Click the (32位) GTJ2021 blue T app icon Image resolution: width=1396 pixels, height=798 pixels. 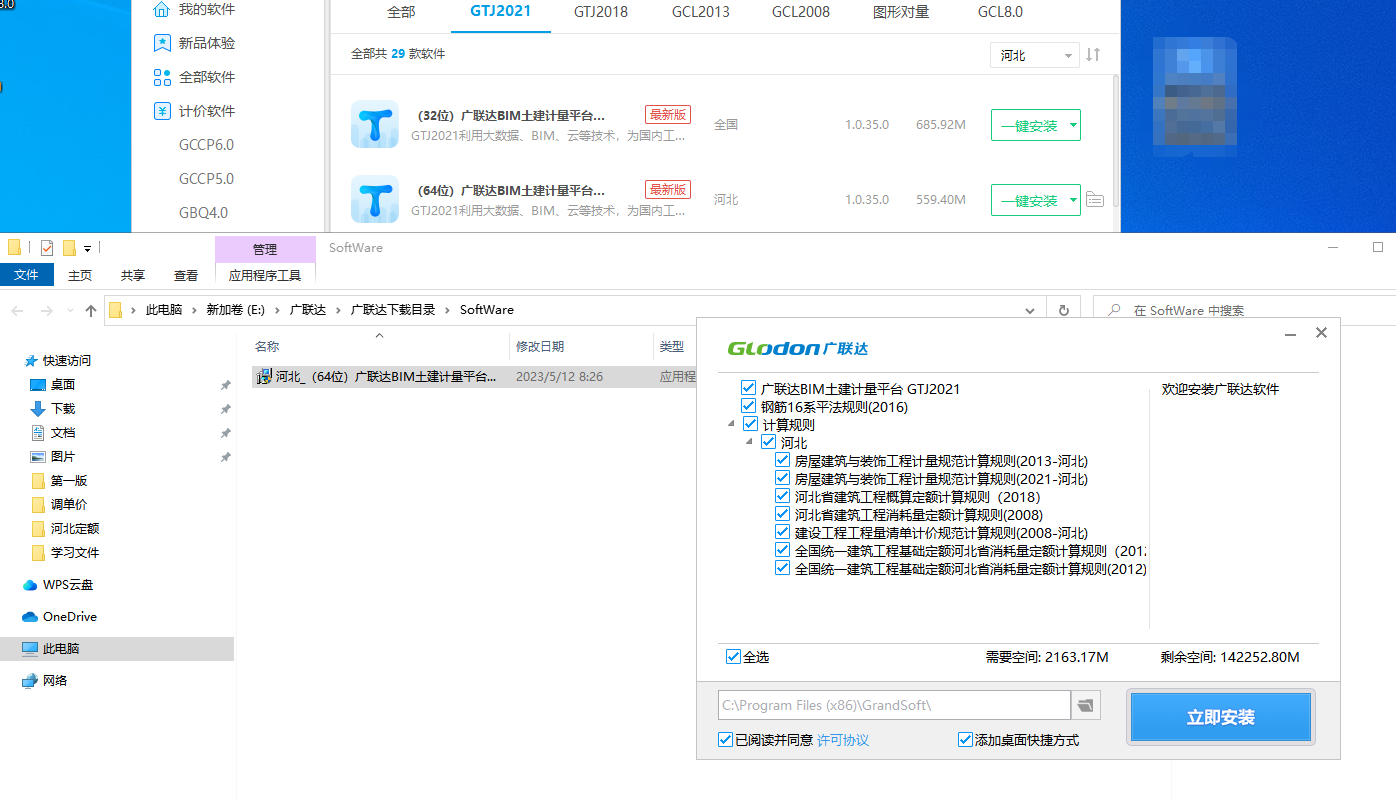click(375, 125)
